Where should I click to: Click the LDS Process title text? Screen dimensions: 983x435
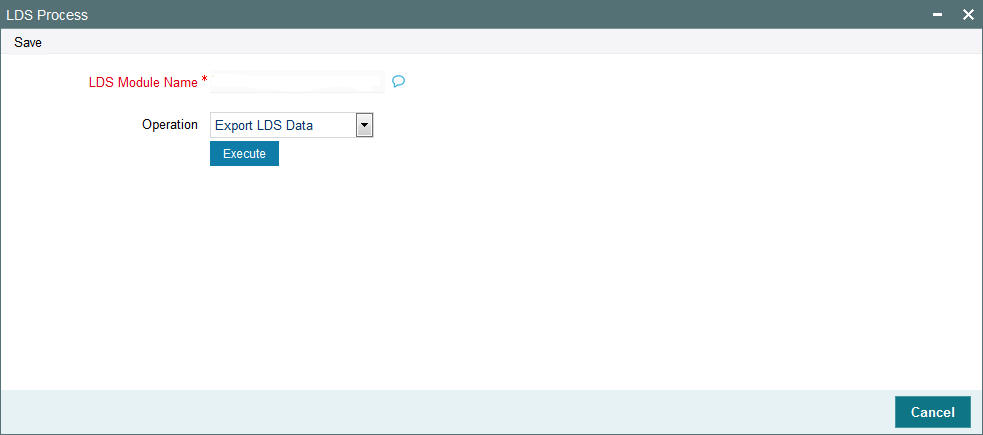click(x=47, y=14)
